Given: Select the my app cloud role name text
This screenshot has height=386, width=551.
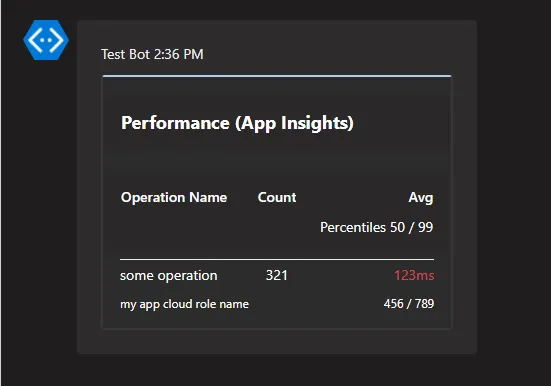Looking at the screenshot, I should [184, 304].
